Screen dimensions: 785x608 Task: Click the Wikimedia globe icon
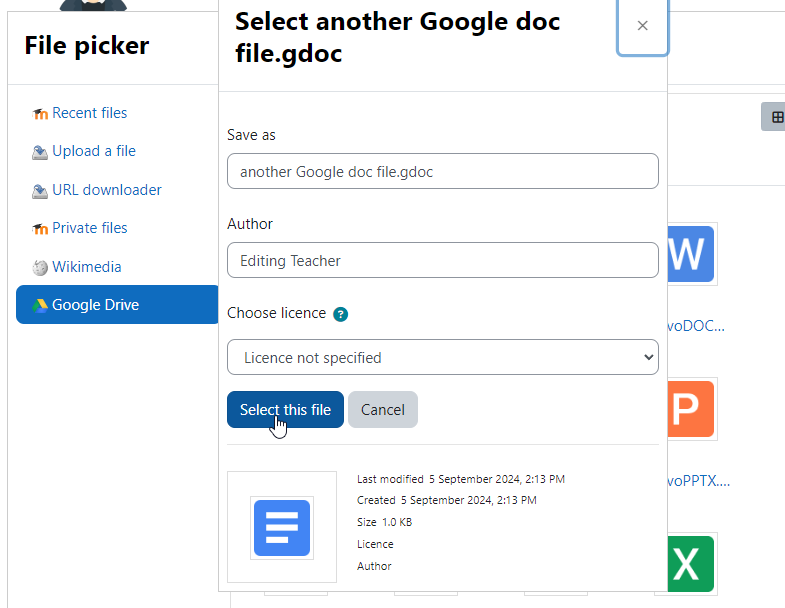coord(40,268)
